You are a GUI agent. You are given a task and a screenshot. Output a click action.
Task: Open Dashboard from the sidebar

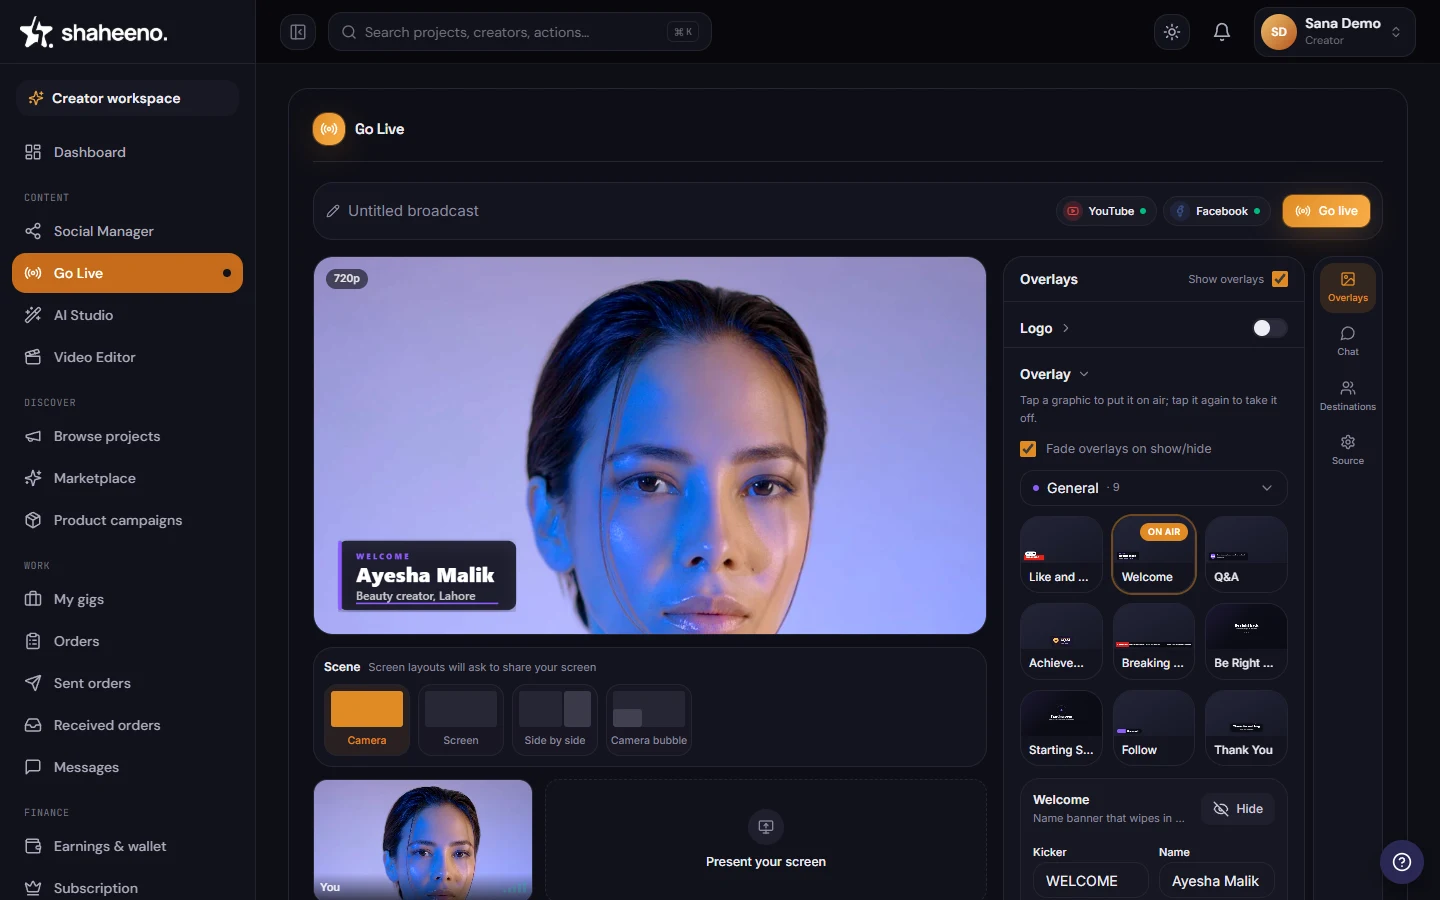tap(127, 152)
